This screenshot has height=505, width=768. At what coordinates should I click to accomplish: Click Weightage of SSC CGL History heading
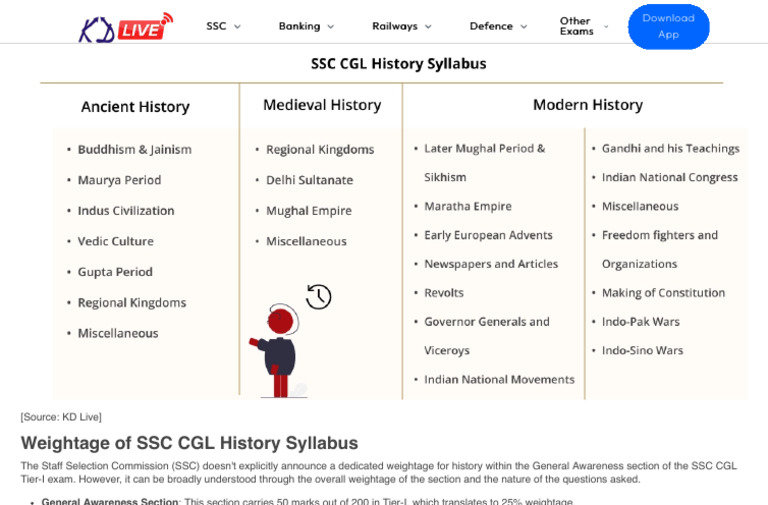pos(190,443)
